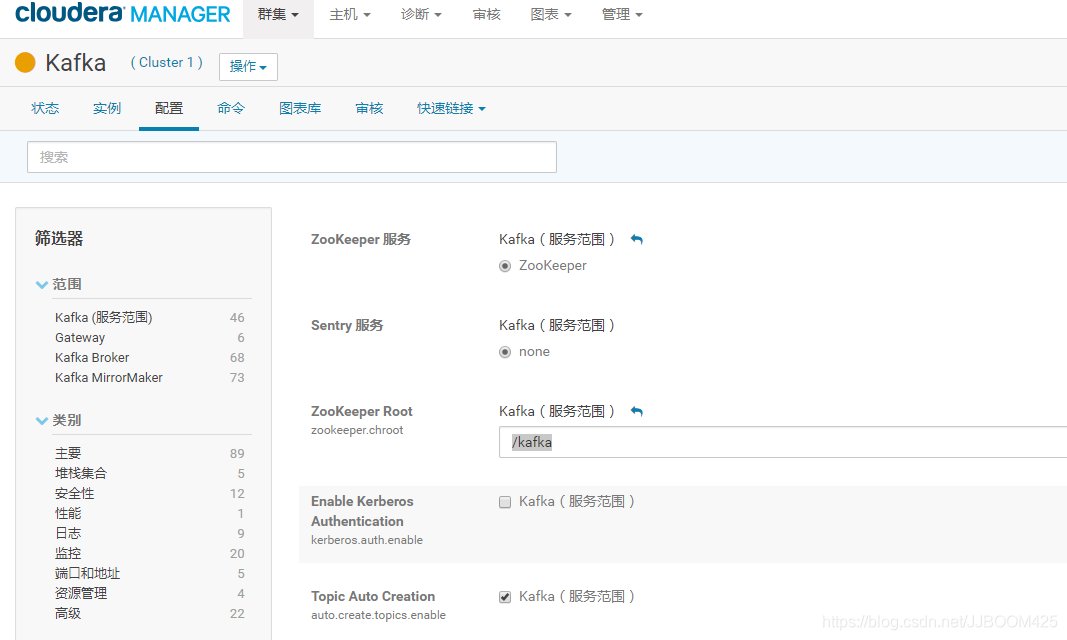The width and height of the screenshot is (1067, 640).
Task: Select the none radio for Sentry 服务
Action: [505, 352]
